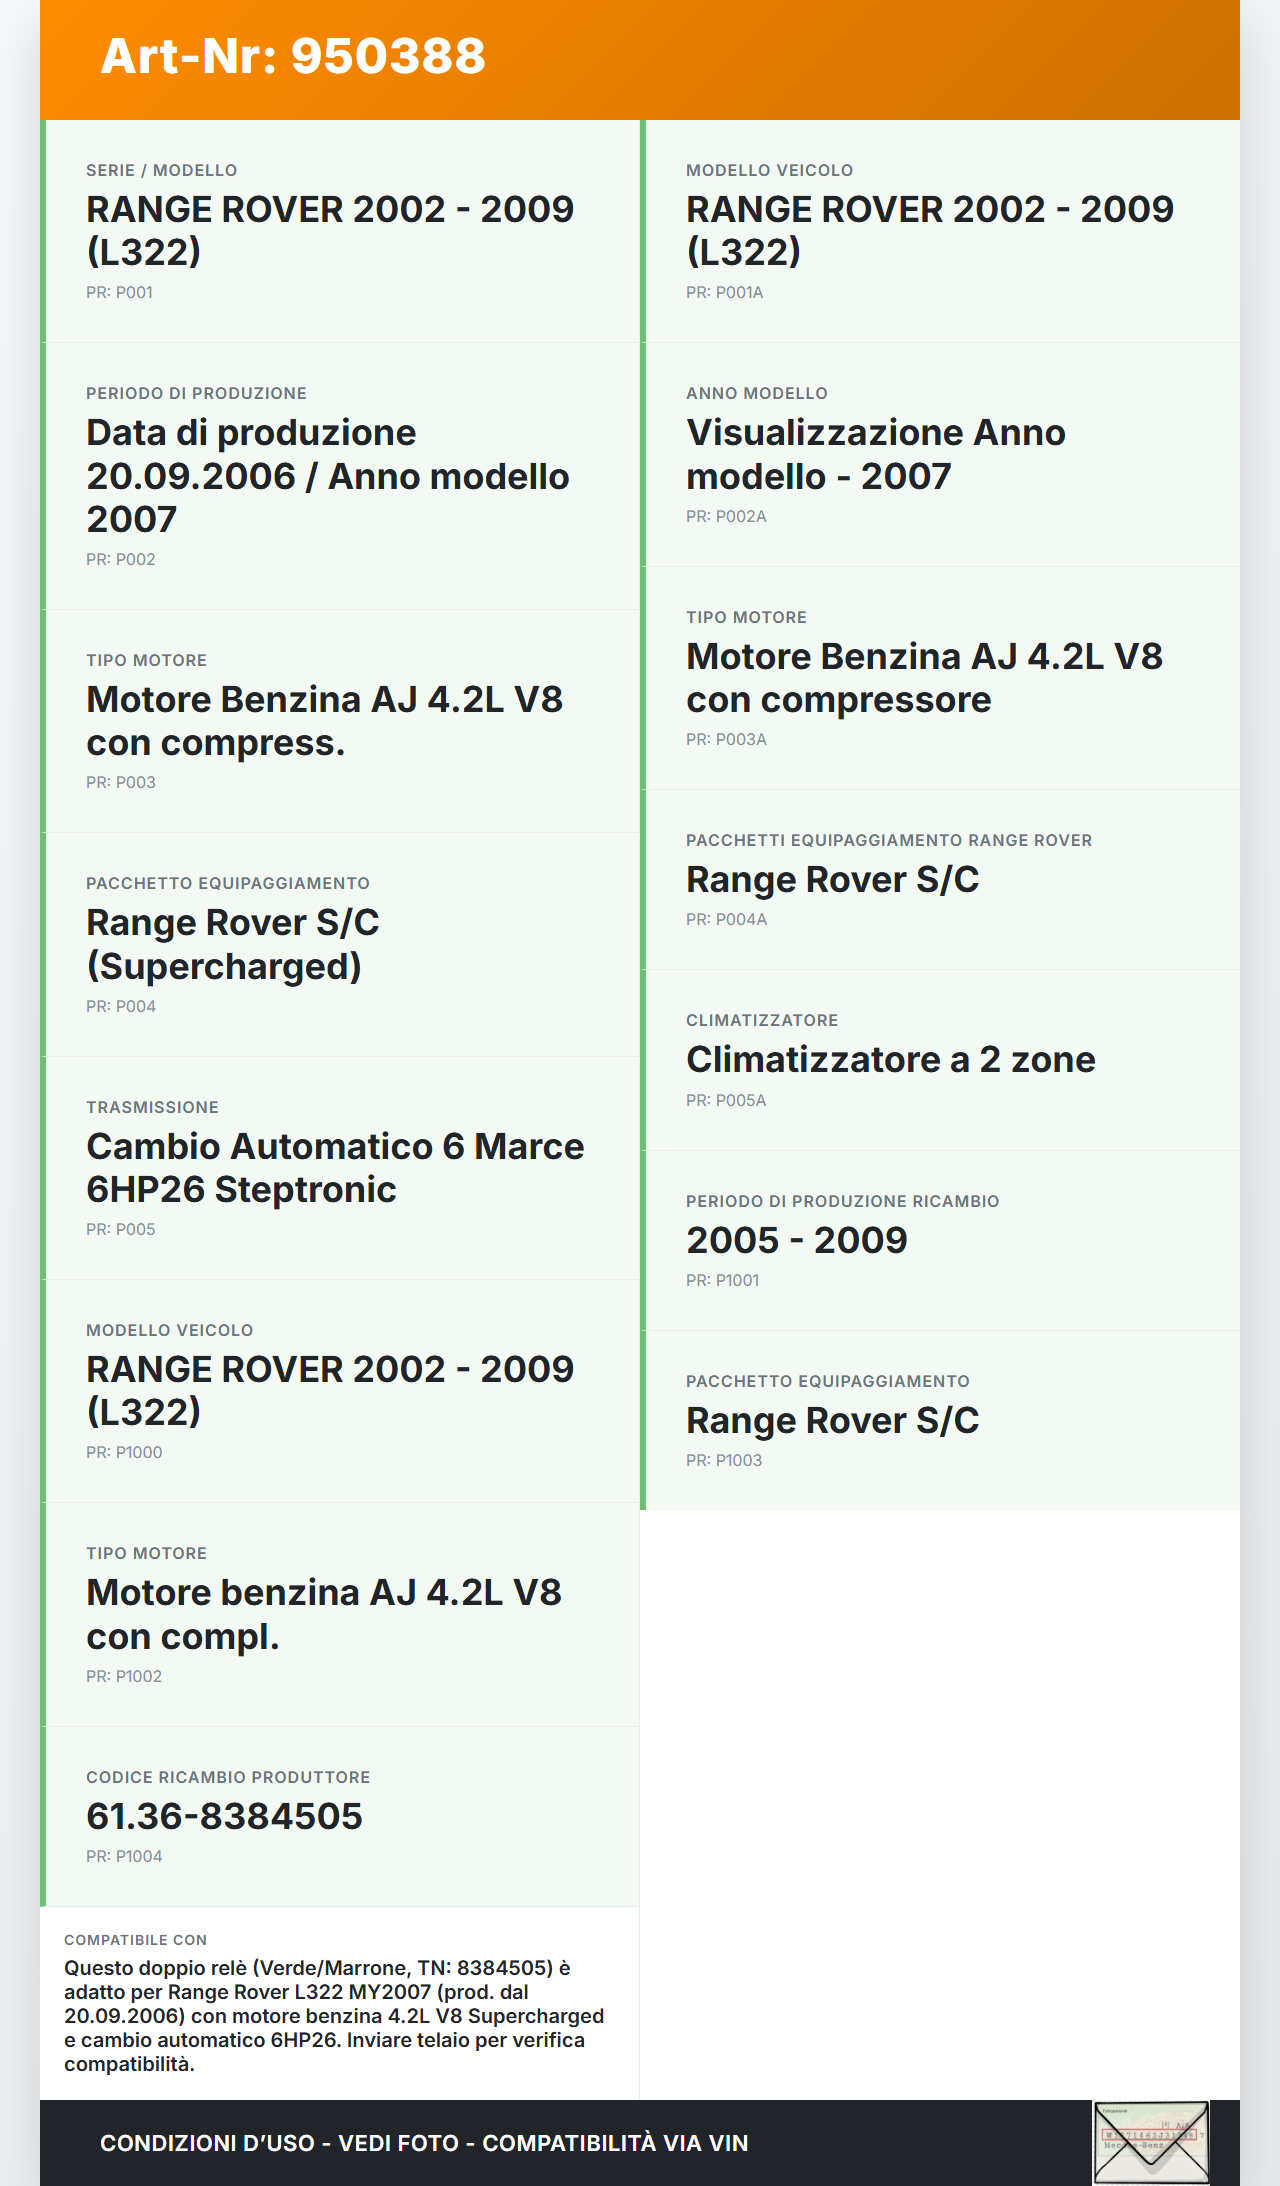Click the Modello Veicolo card PR: P1000

340,1391
